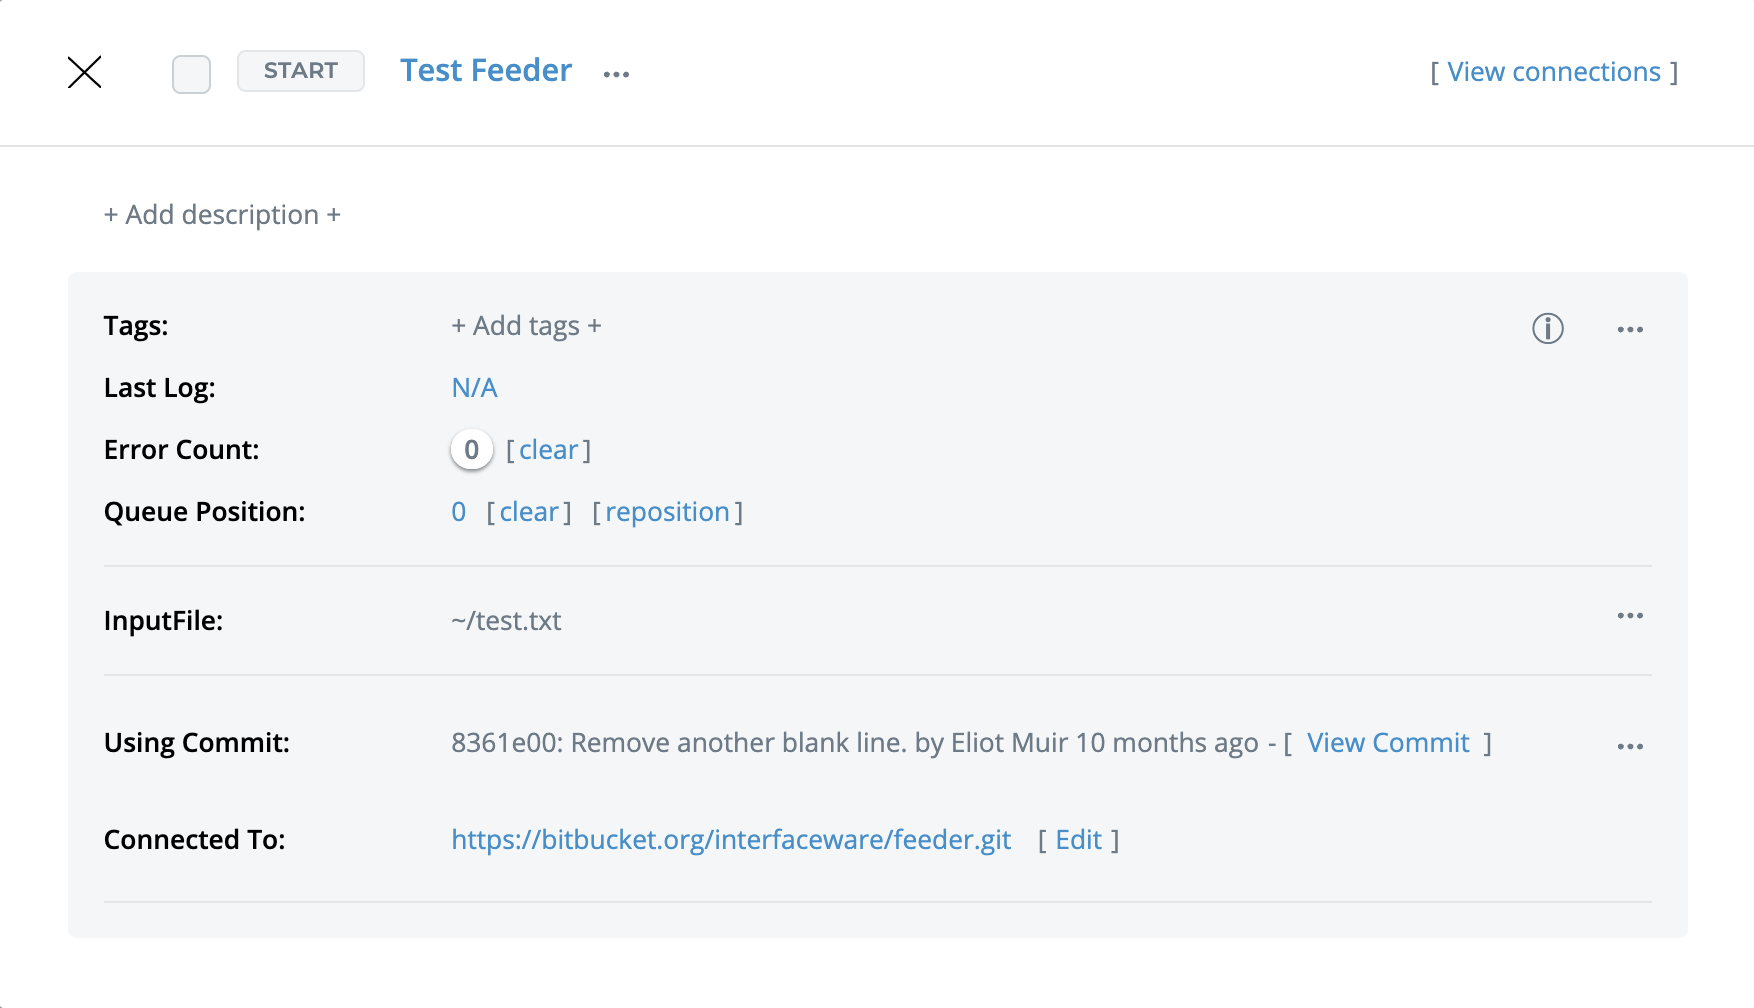Image resolution: width=1754 pixels, height=1008 pixels.
Task: Click reposition for the queue
Action: pos(667,512)
